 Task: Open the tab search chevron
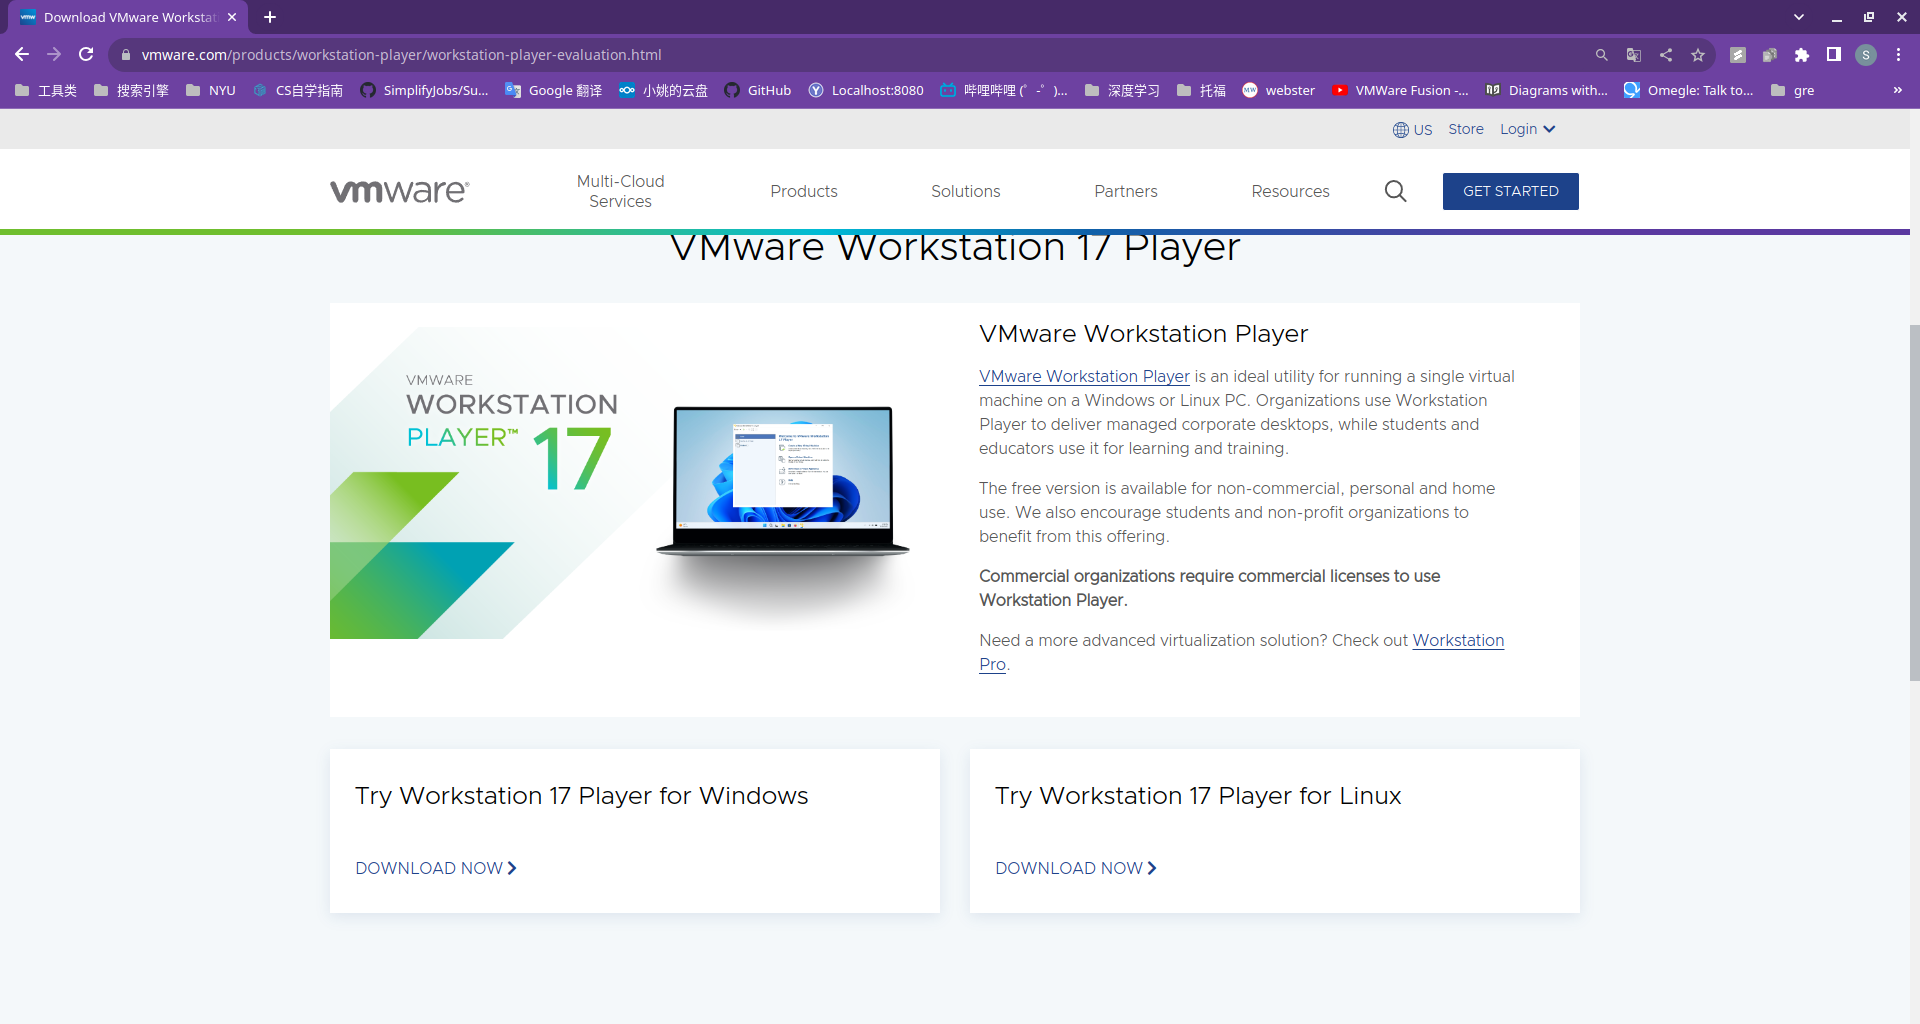tap(1799, 17)
